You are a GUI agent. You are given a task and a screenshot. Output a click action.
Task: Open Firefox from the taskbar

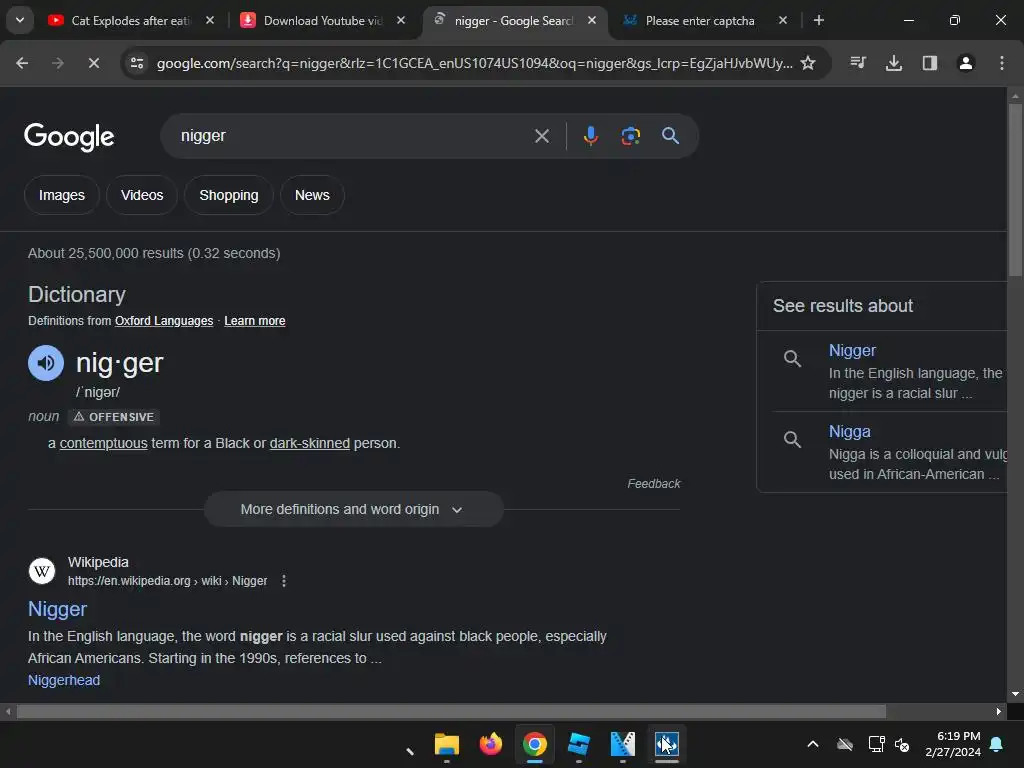tap(491, 744)
